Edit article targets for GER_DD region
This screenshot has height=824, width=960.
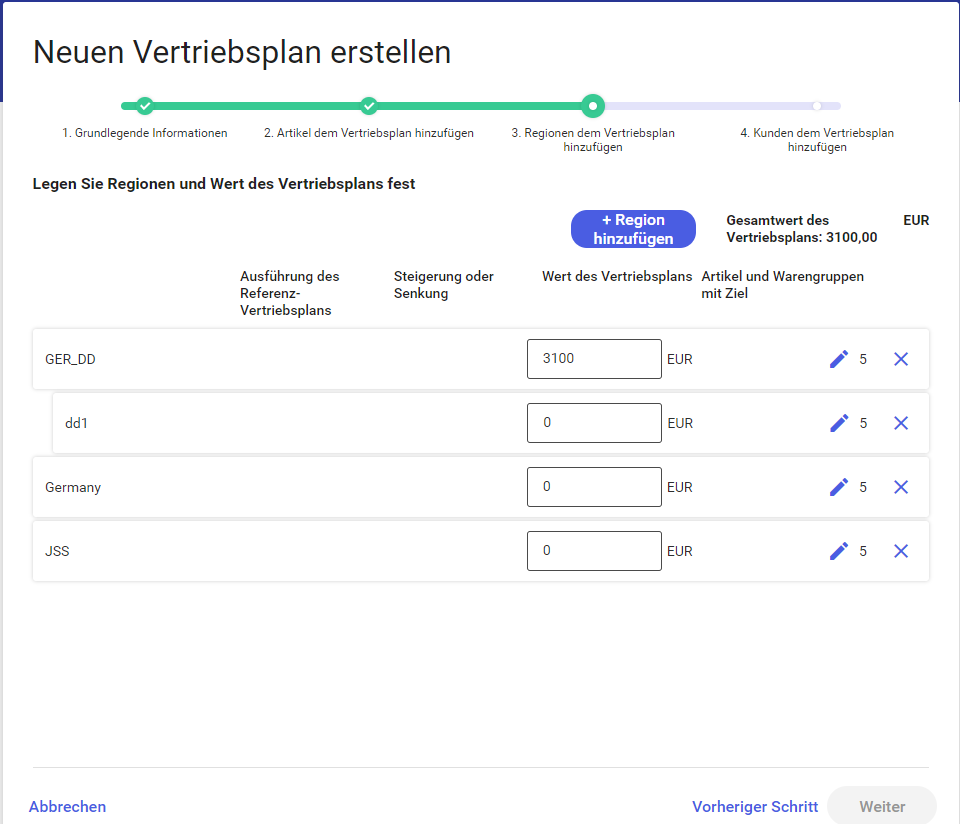(x=839, y=359)
